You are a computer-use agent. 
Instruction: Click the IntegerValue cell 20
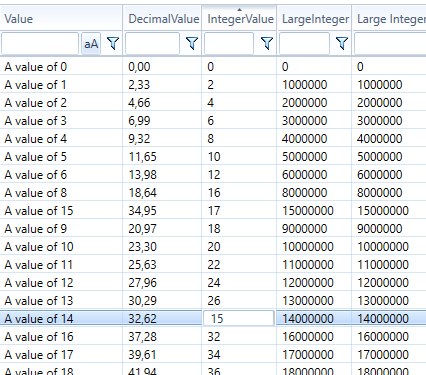239,247
